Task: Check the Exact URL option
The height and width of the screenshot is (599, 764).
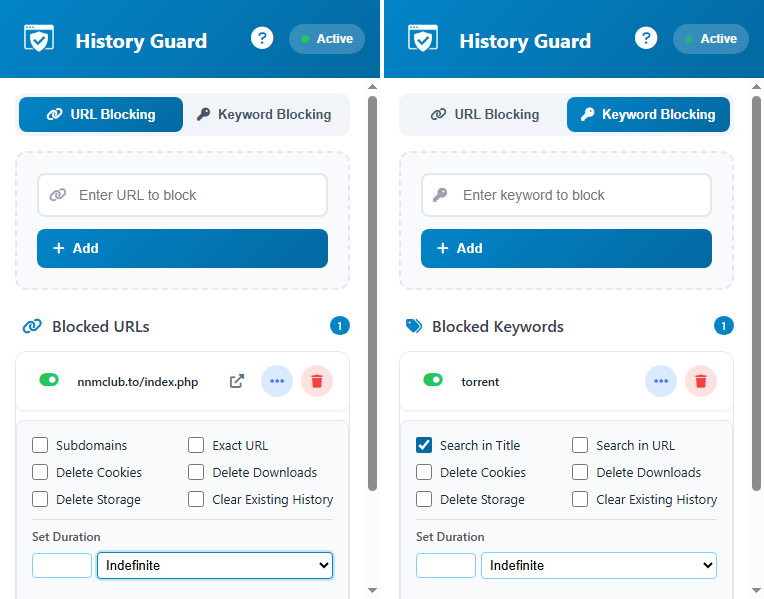Action: 196,445
